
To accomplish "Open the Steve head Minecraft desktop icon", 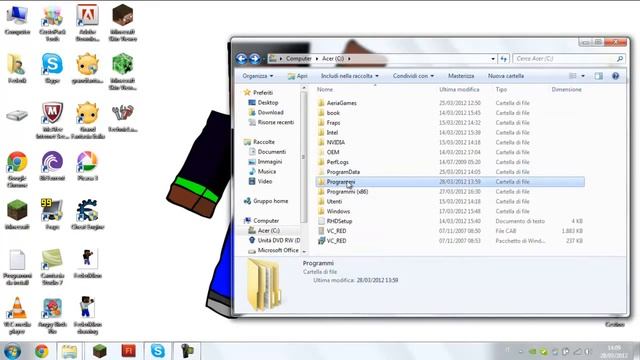I will click(x=122, y=22).
